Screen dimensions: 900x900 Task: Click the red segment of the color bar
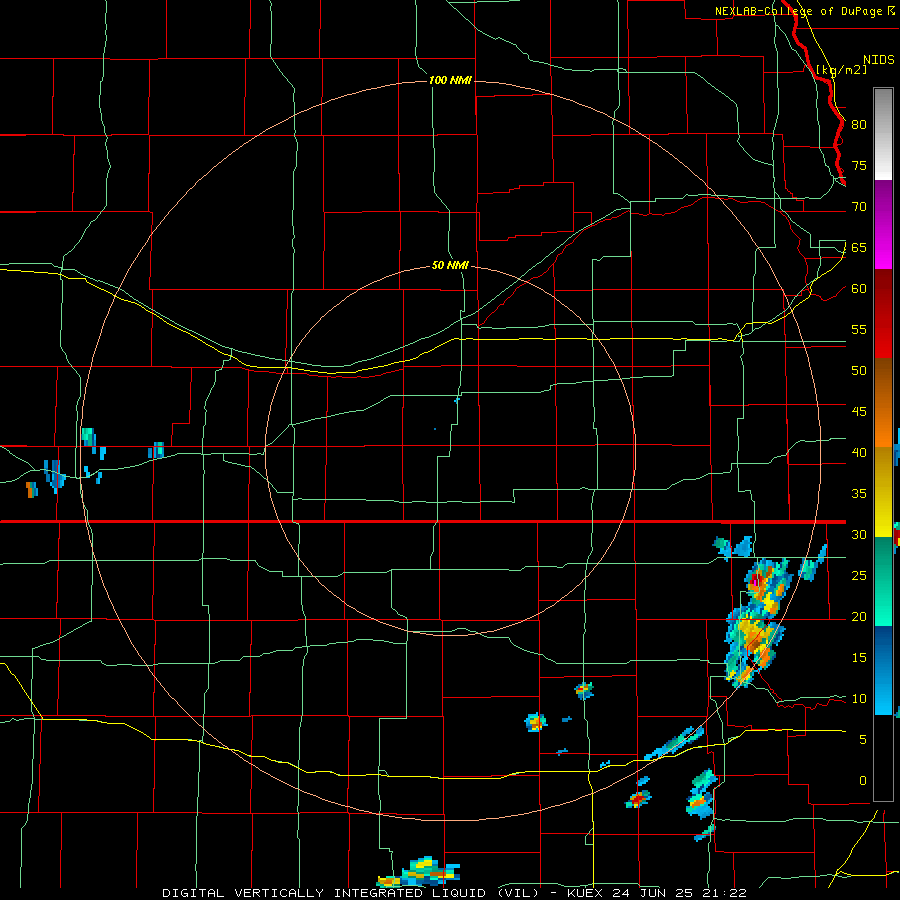pyautogui.click(x=883, y=314)
